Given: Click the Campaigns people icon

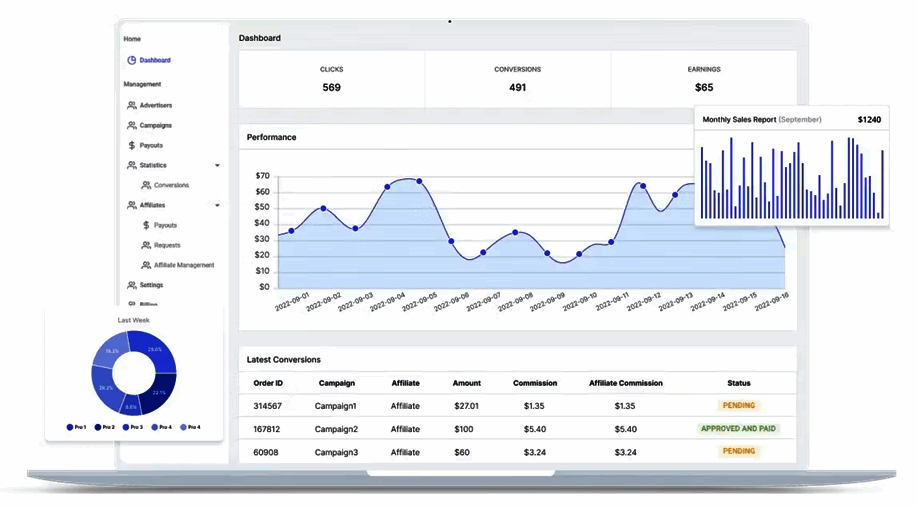Looking at the screenshot, I should (x=131, y=125).
